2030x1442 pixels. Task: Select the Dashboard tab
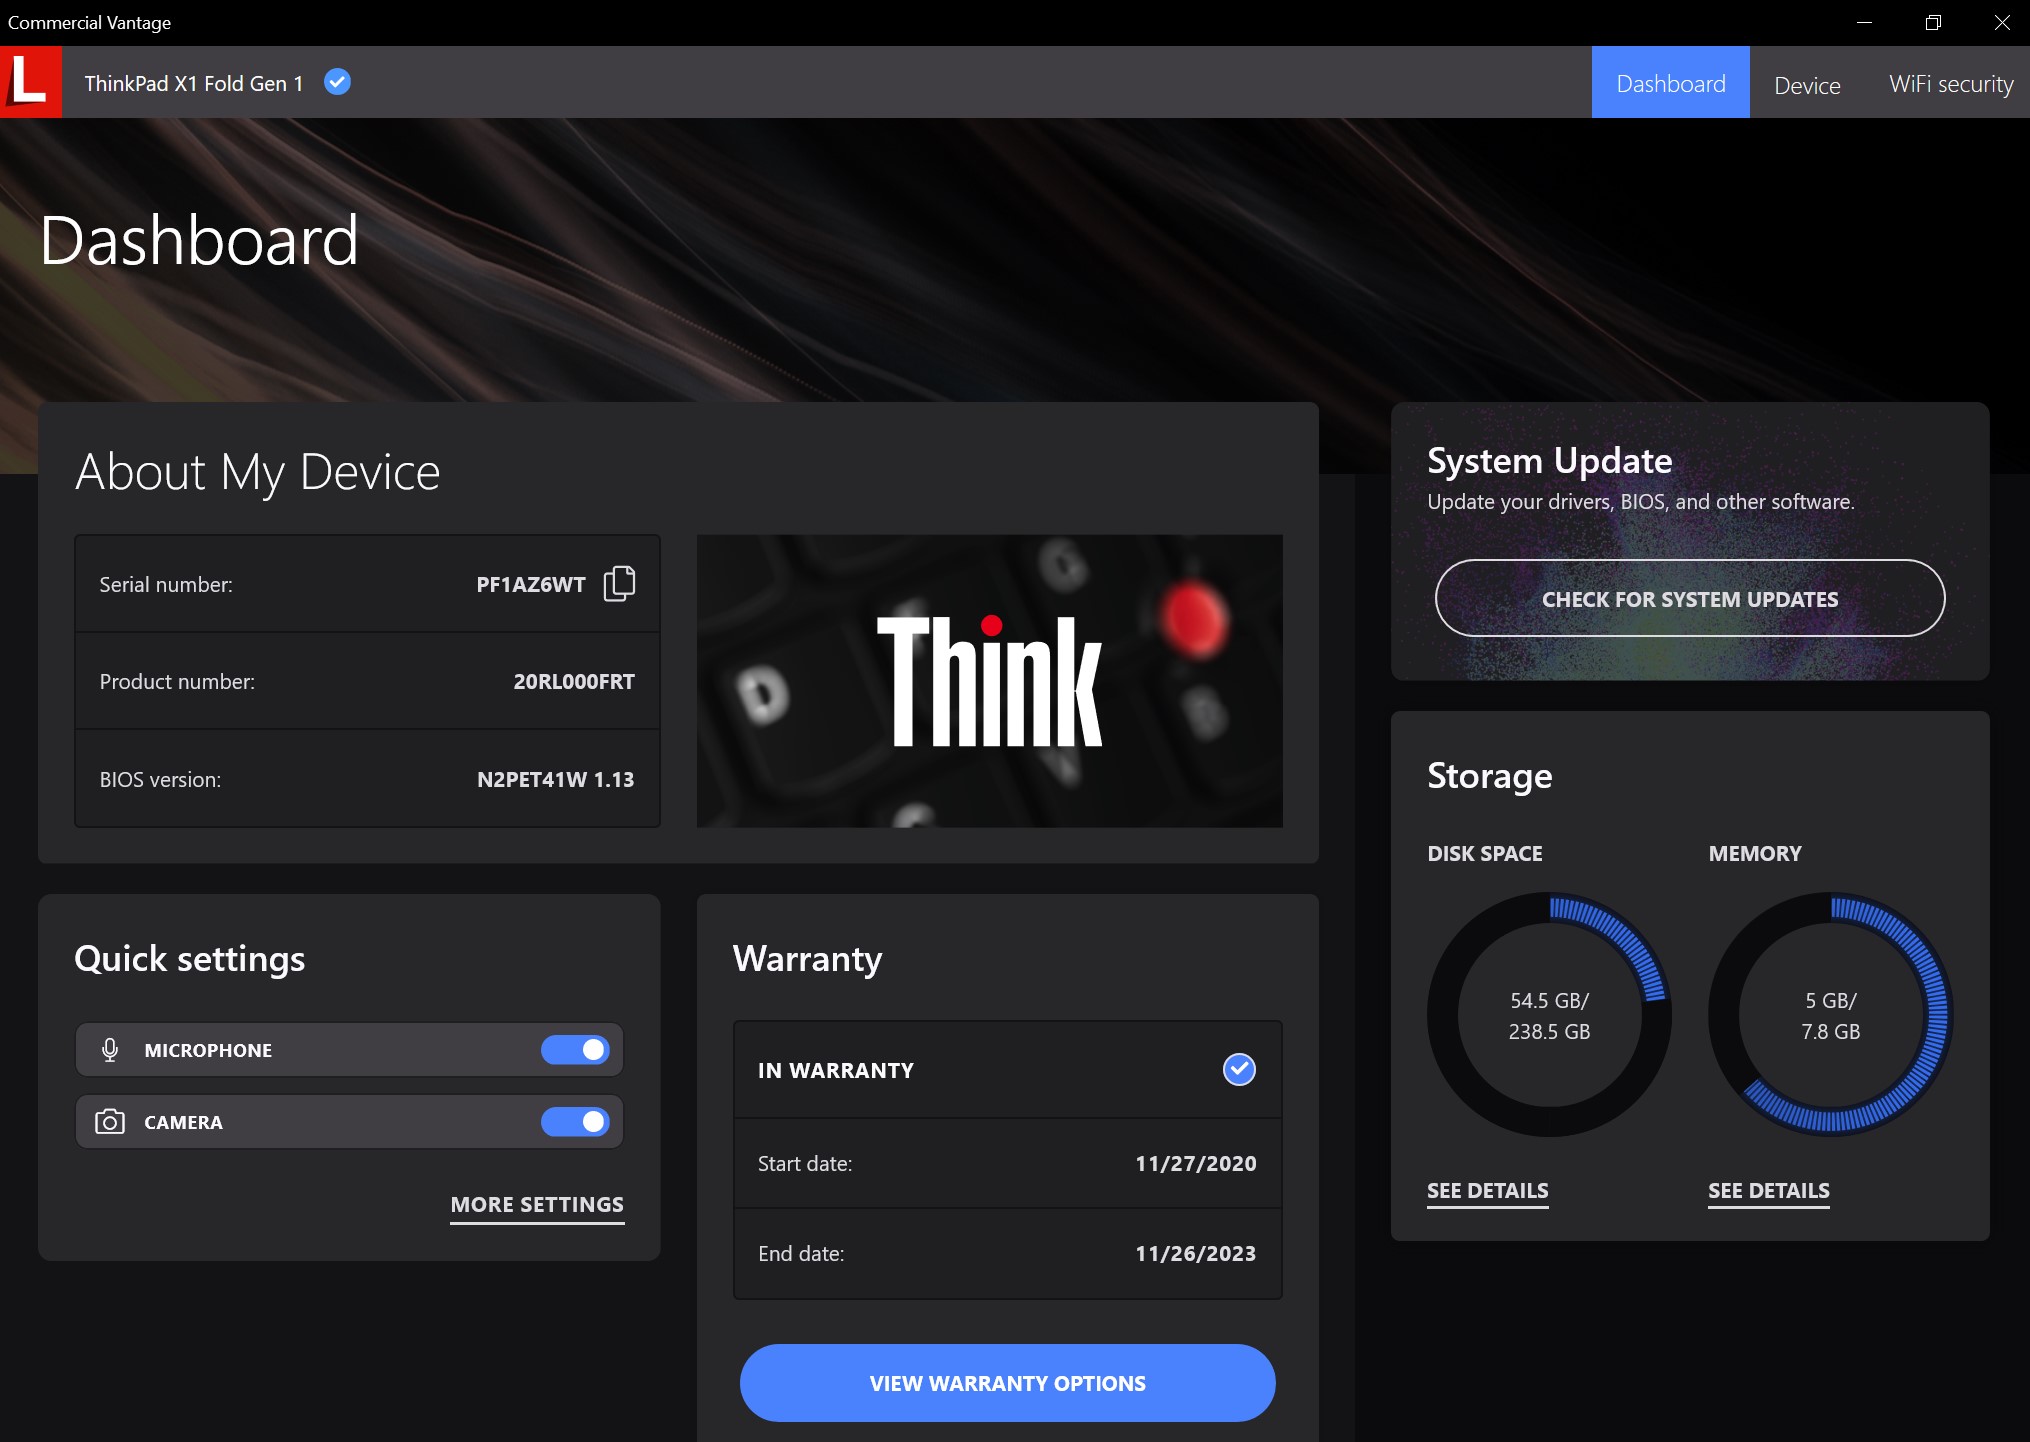pos(1670,84)
